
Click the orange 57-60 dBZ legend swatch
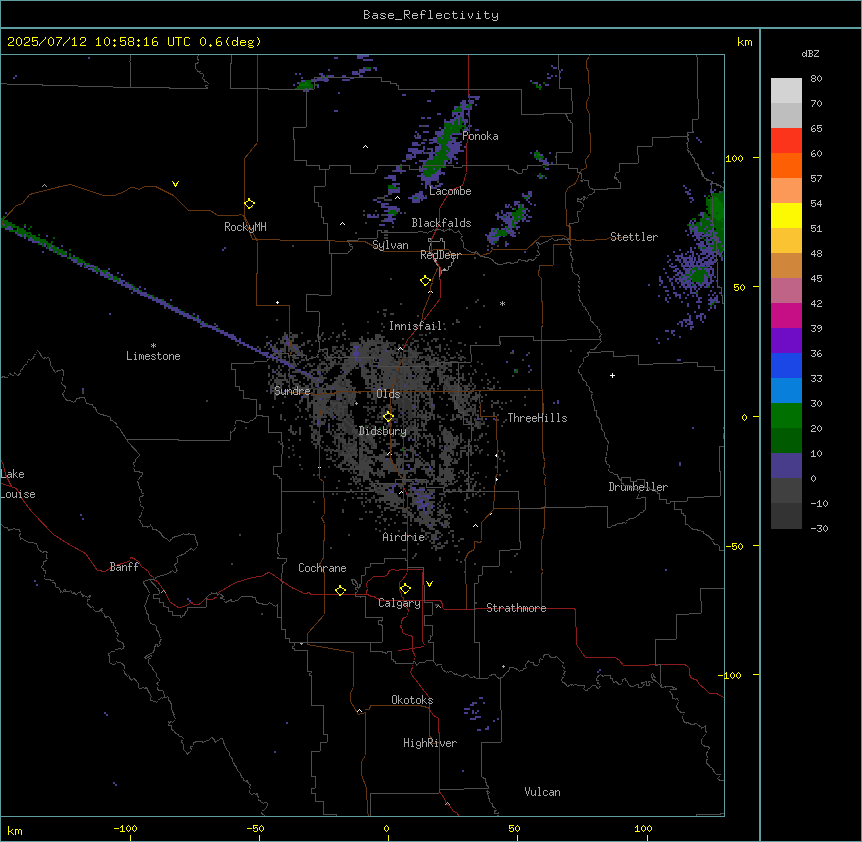click(786, 165)
